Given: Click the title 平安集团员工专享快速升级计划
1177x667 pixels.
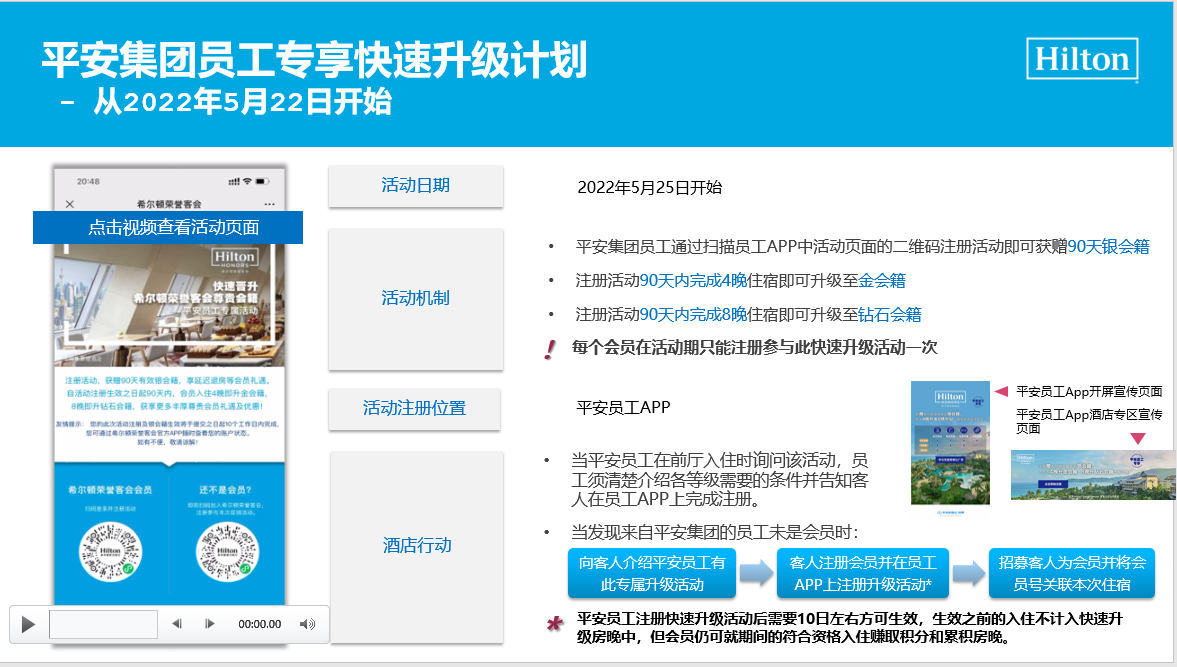Looking at the screenshot, I should click(315, 60).
